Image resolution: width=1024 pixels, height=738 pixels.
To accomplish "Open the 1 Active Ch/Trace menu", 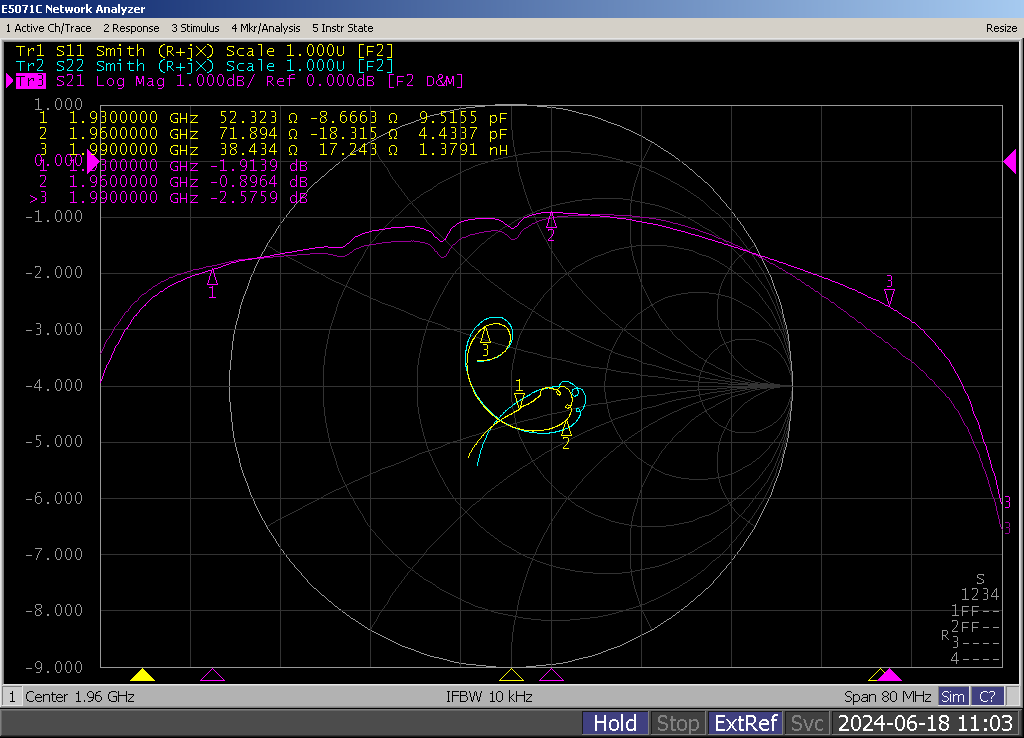I will click(49, 28).
